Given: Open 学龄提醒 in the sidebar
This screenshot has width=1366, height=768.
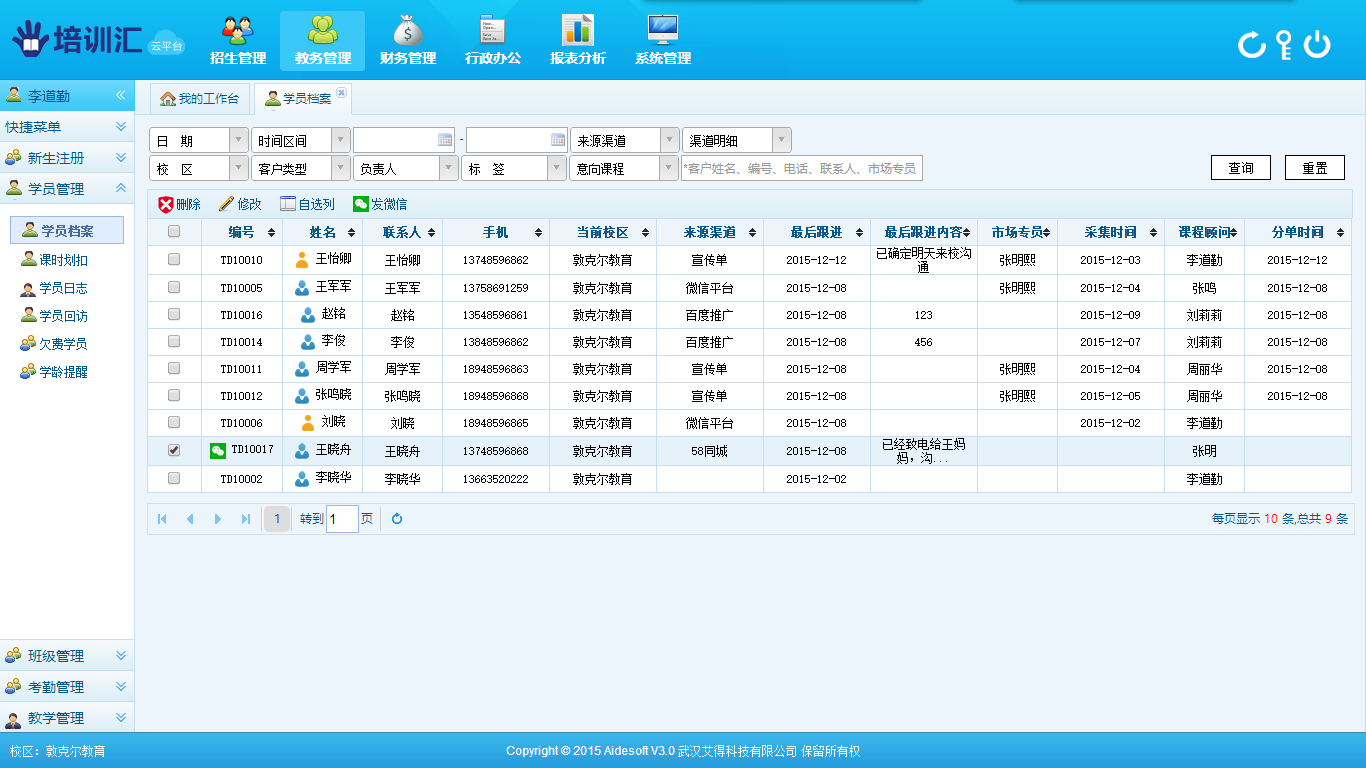Looking at the screenshot, I should (x=55, y=372).
